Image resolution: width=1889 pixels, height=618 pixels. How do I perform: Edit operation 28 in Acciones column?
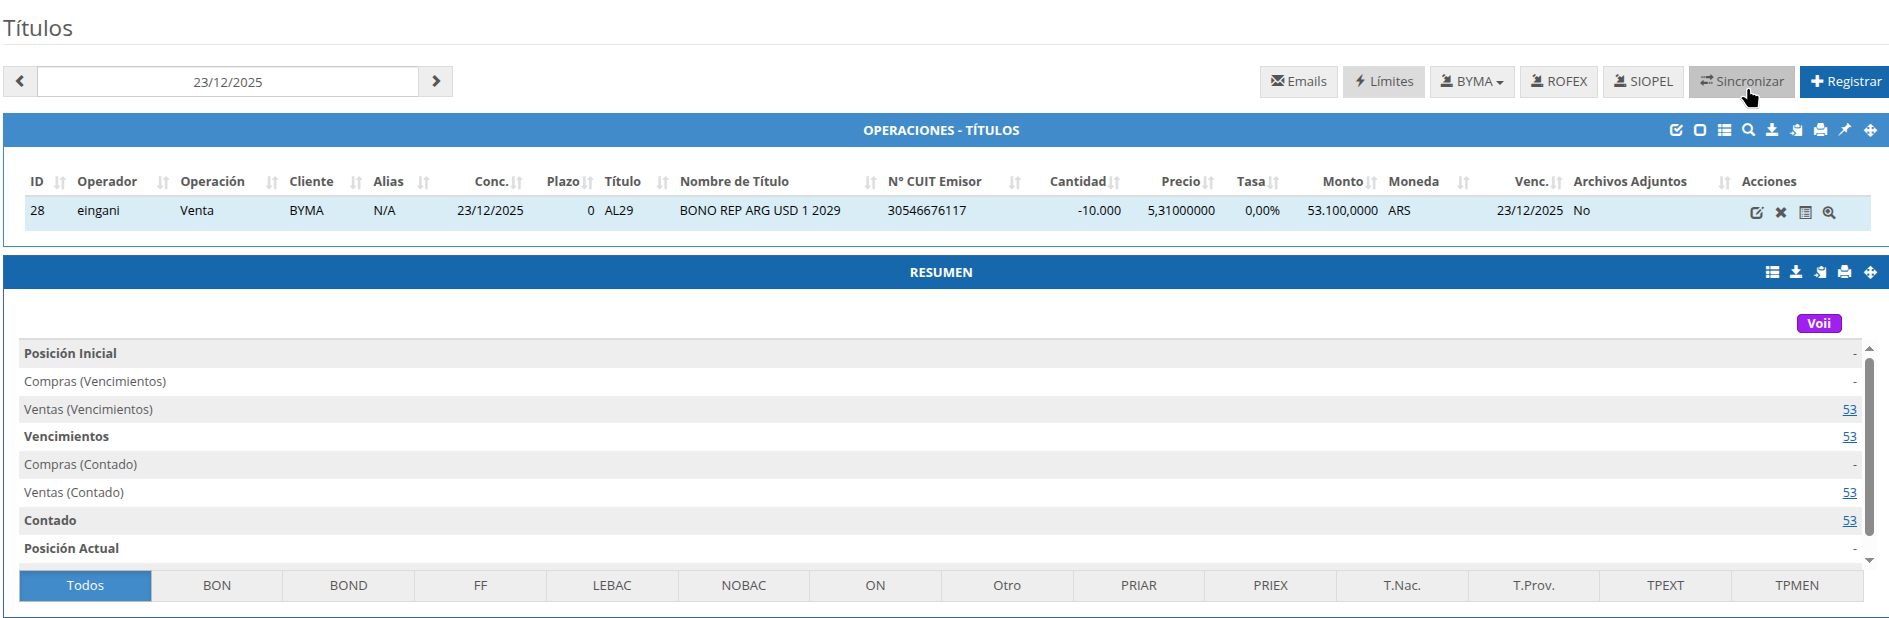coord(1756,213)
